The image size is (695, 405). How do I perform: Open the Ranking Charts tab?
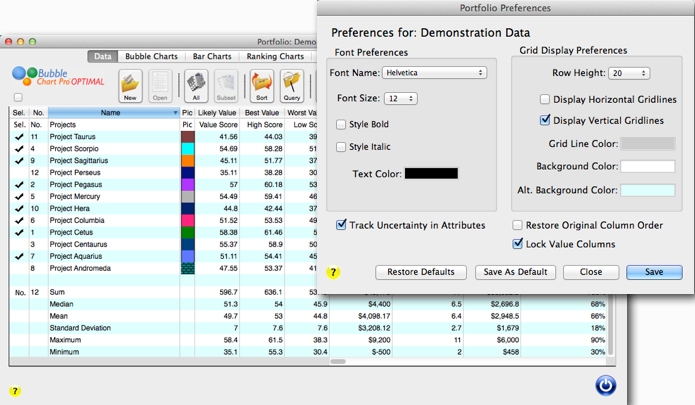275,57
